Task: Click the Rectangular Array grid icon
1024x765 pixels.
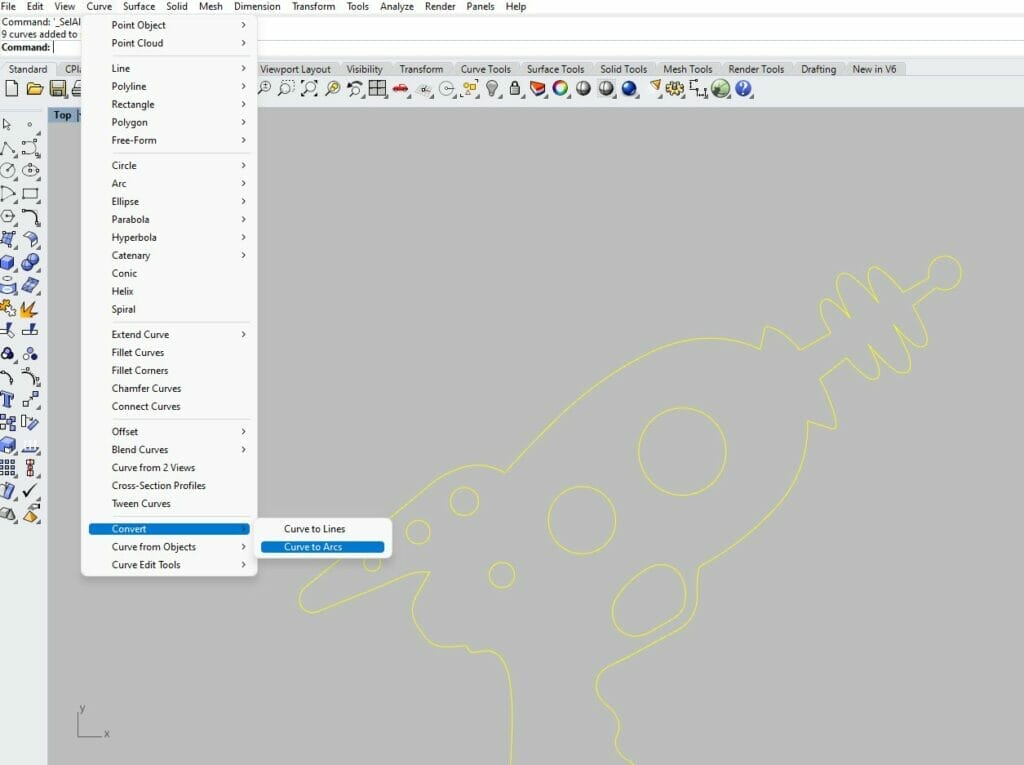Action: click(8, 467)
